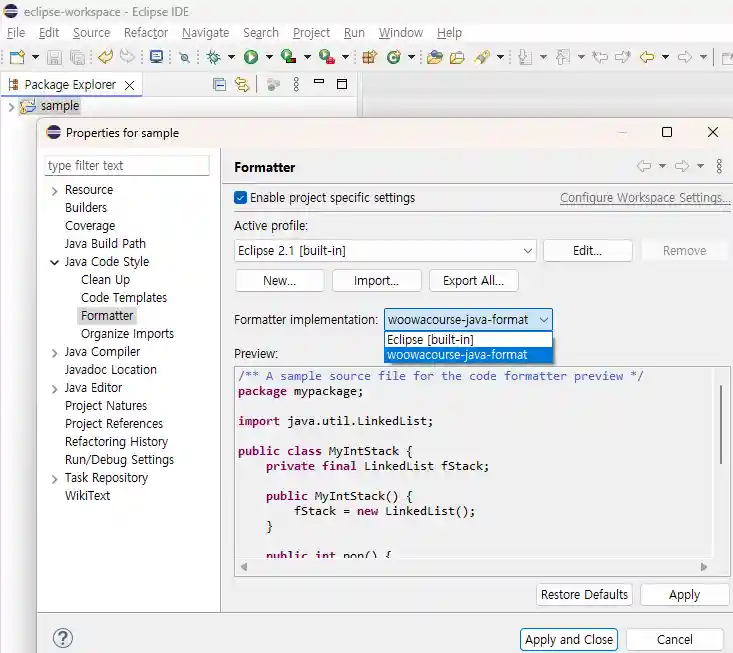
Task: Open the Formatter implementation combo box
Action: click(468, 320)
